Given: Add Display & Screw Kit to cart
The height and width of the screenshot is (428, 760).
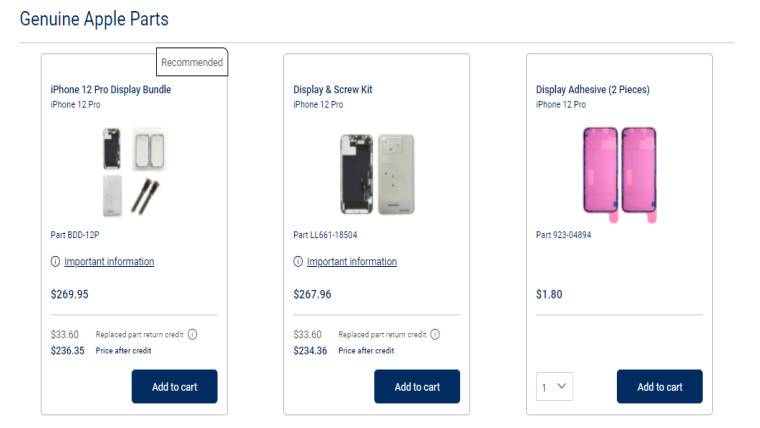Looking at the screenshot, I should coord(417,387).
